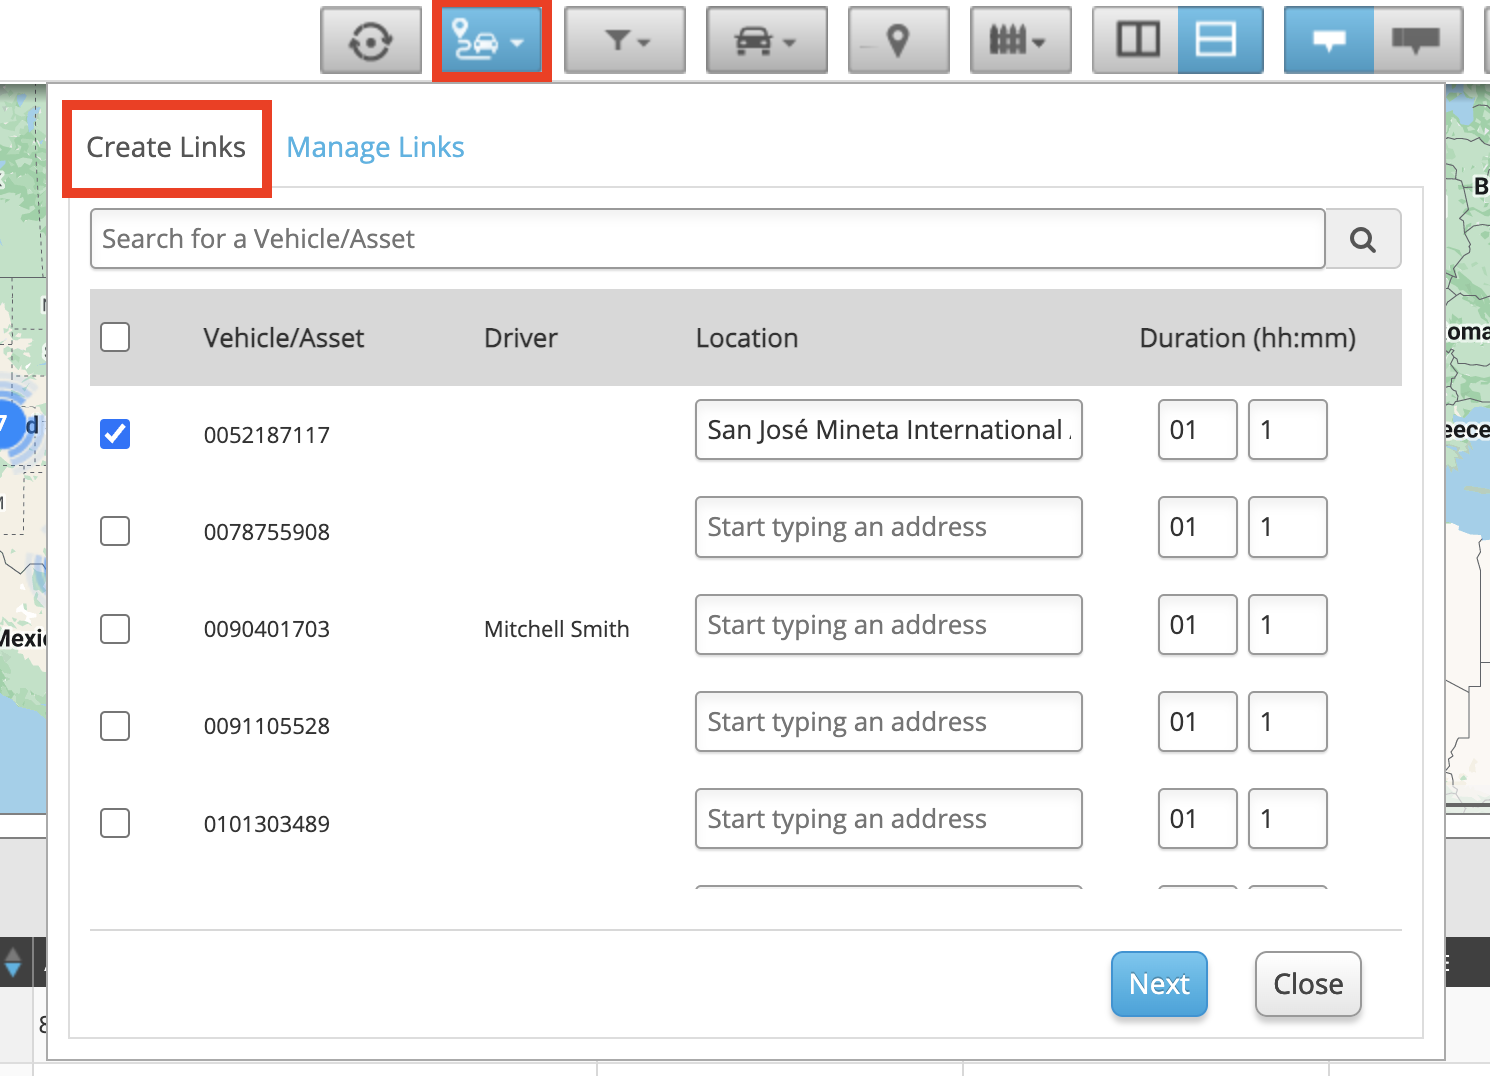Click the Vehicle/Asset column header

[284, 338]
